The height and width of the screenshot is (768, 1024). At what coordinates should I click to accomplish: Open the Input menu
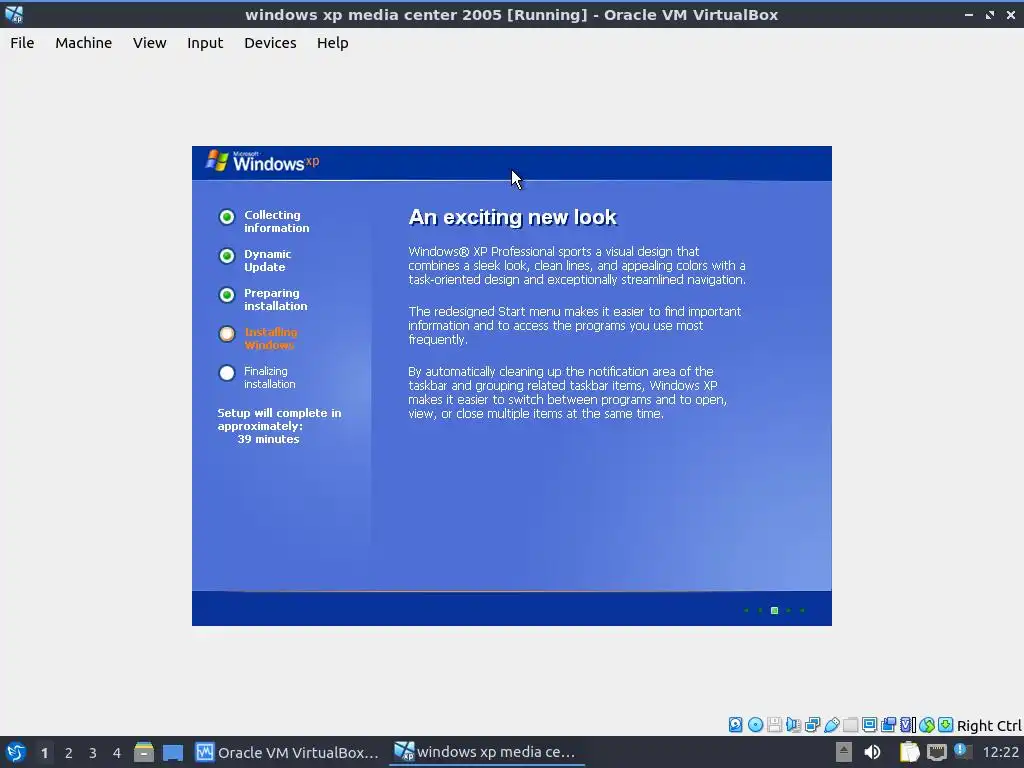click(205, 43)
